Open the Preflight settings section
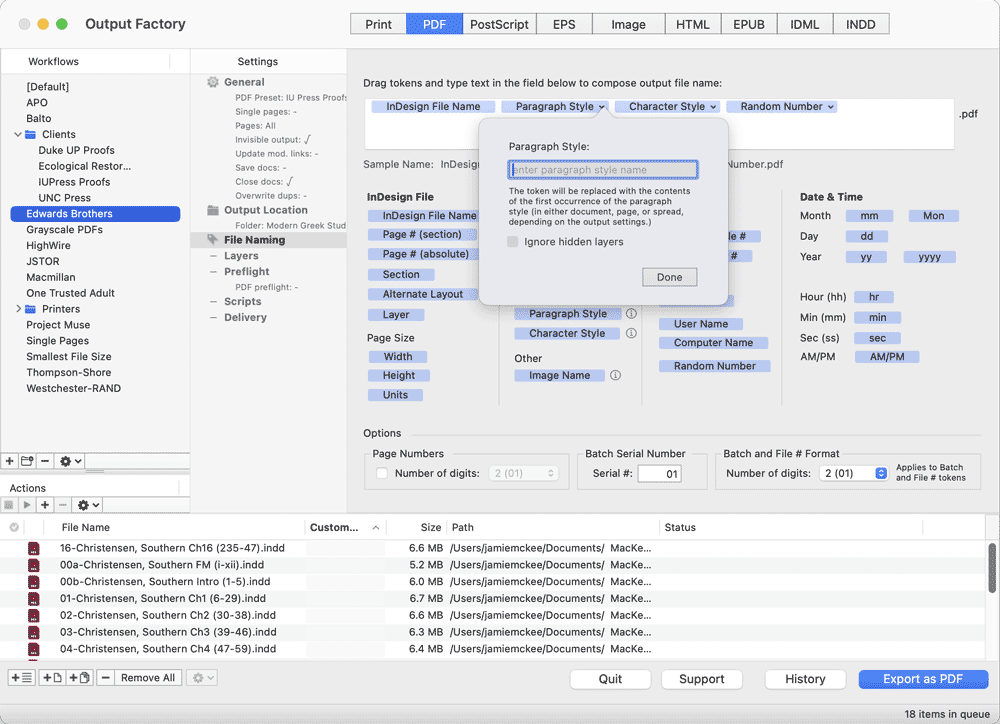The width and height of the screenshot is (1000, 724). coord(246,272)
